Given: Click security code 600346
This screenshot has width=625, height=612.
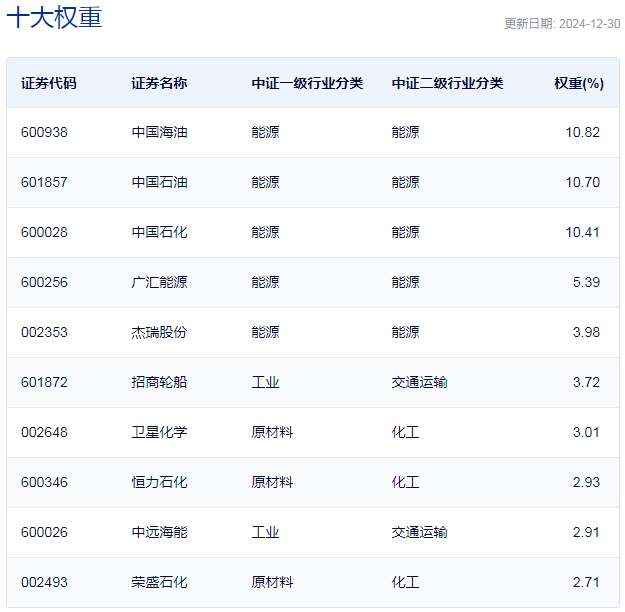Looking at the screenshot, I should [x=44, y=482].
